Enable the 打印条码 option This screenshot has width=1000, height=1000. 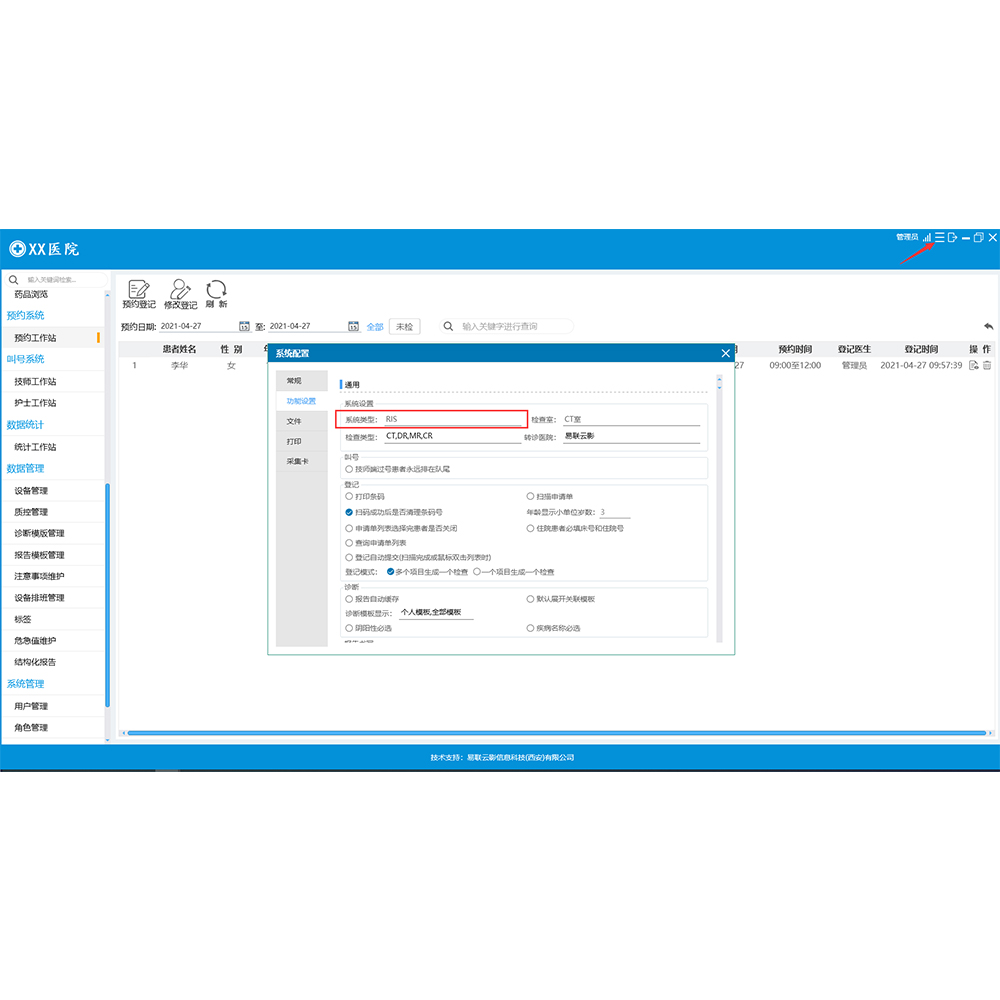tap(349, 496)
